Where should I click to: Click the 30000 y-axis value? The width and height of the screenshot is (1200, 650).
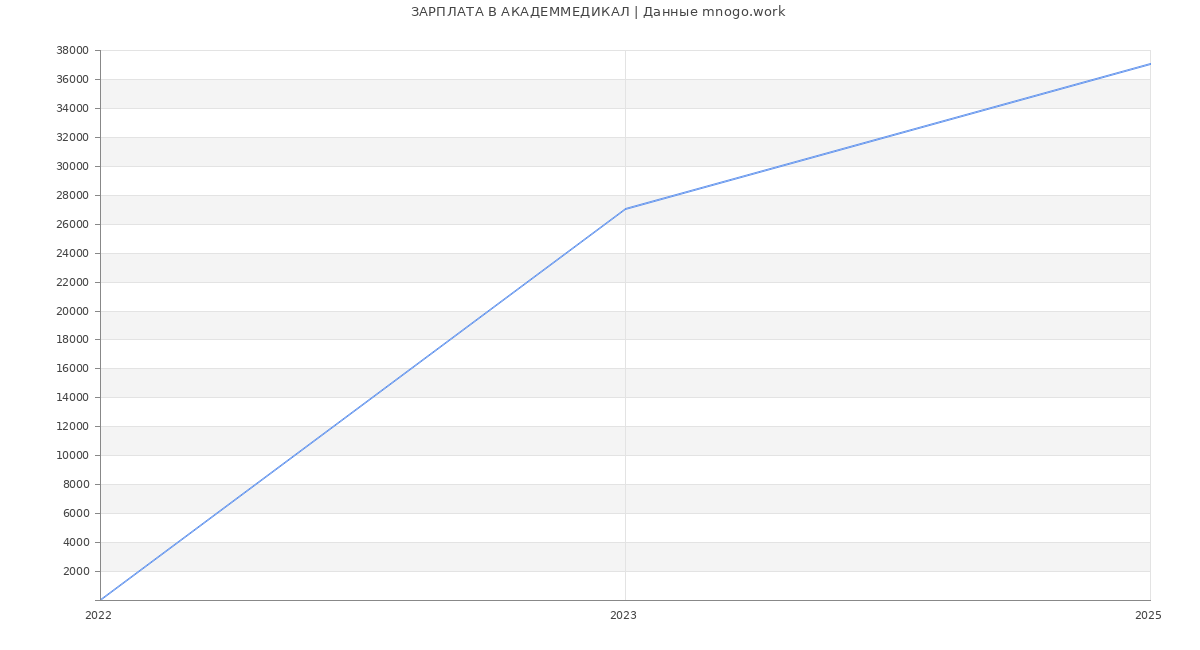point(72,167)
